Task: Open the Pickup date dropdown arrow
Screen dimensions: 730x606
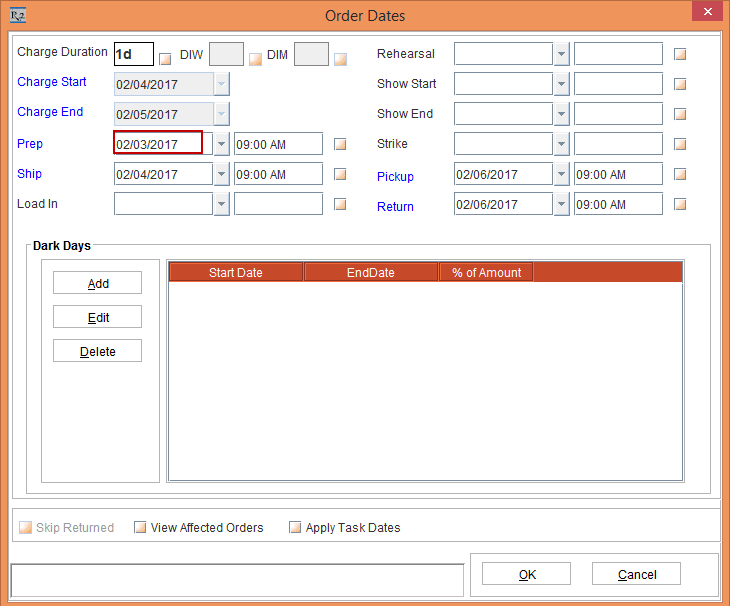Action: [562, 174]
